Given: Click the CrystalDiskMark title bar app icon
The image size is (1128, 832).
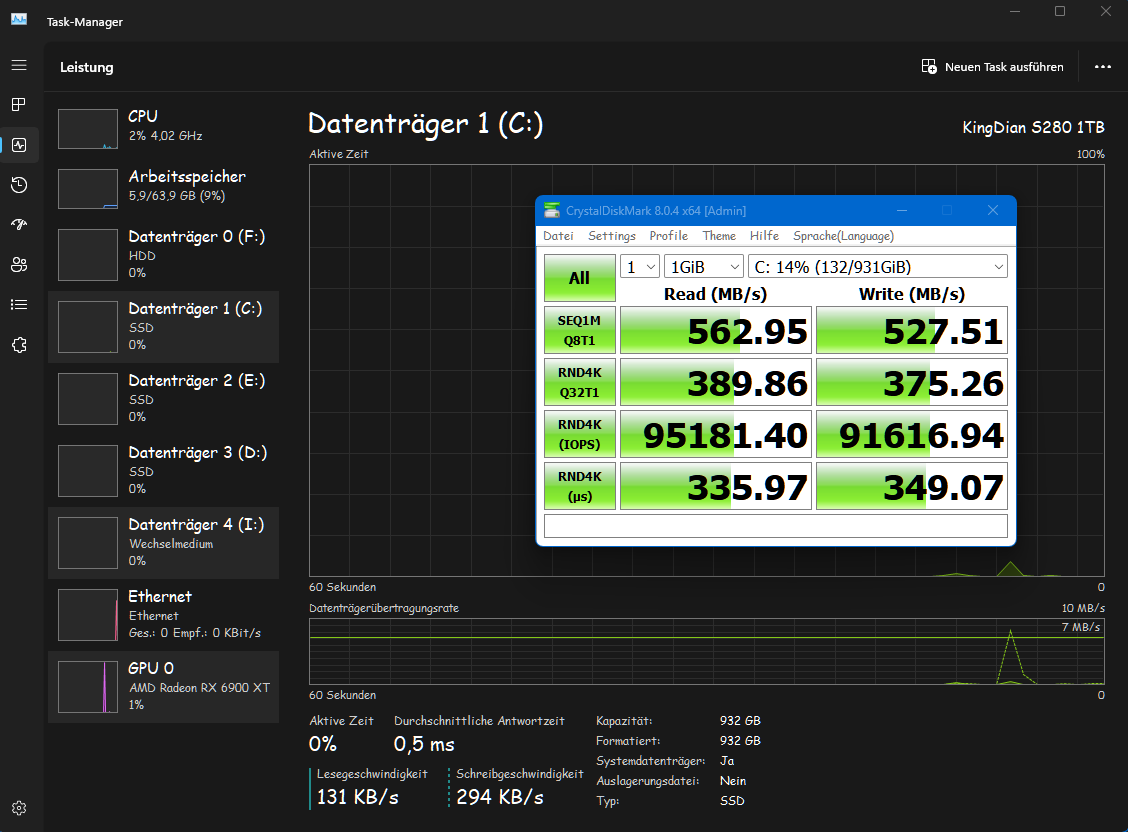Looking at the screenshot, I should tap(552, 211).
